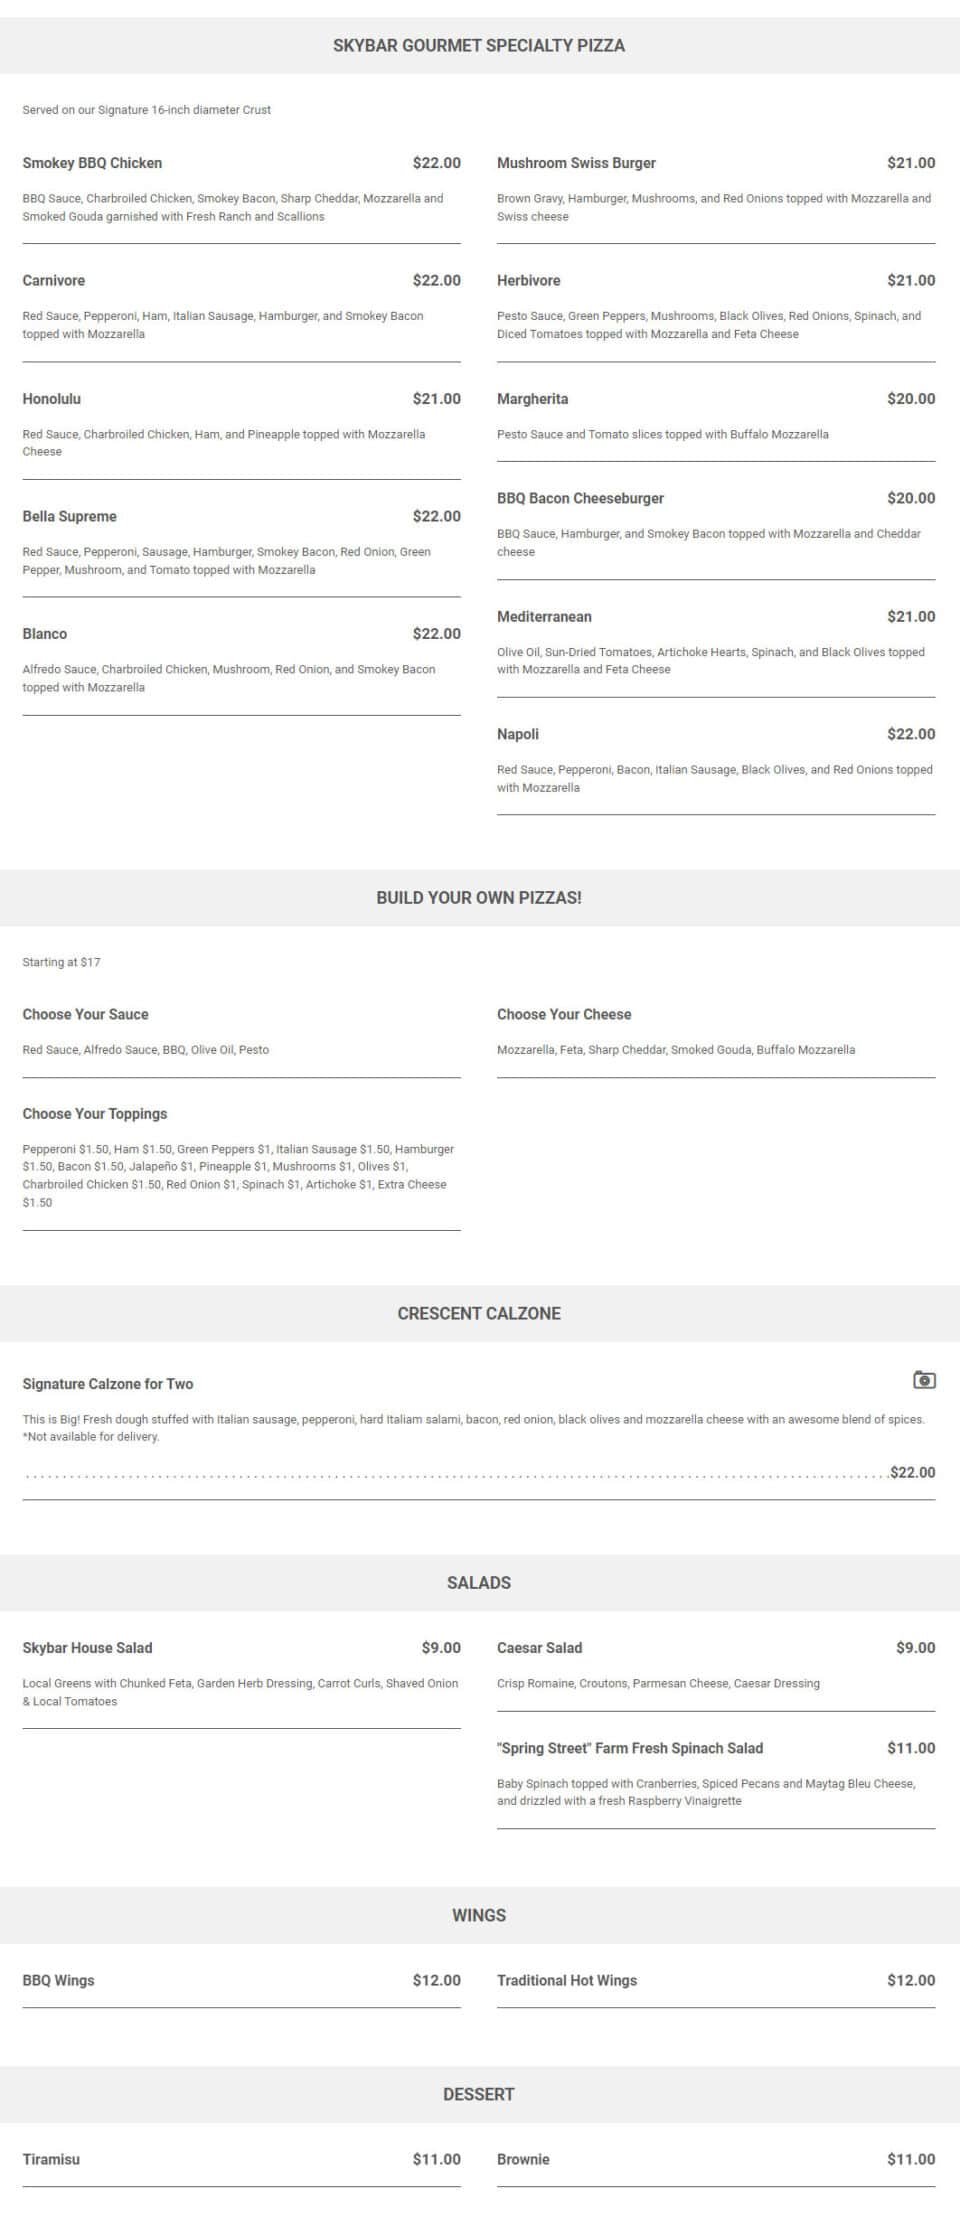Choose the Bella Supreme pizza
This screenshot has width=960, height=2226.
[x=70, y=517]
